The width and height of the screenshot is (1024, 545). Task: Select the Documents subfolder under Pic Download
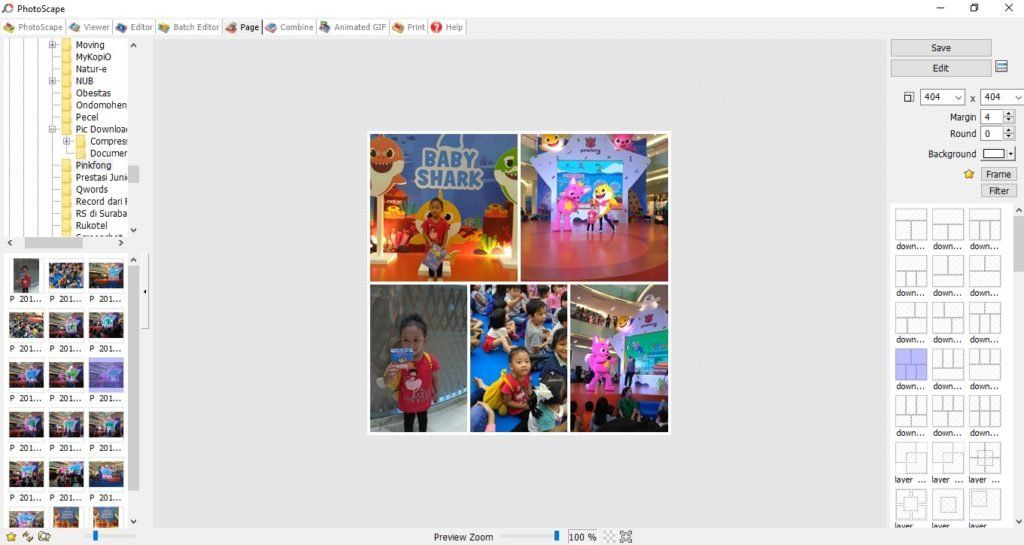(108, 153)
